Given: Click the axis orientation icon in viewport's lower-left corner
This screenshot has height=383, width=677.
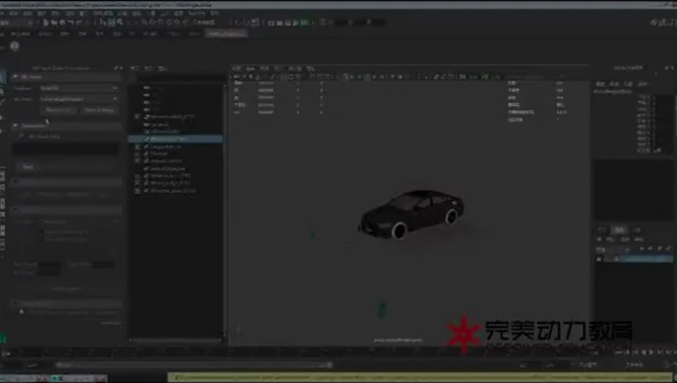Looking at the screenshot, I should coord(237,332).
